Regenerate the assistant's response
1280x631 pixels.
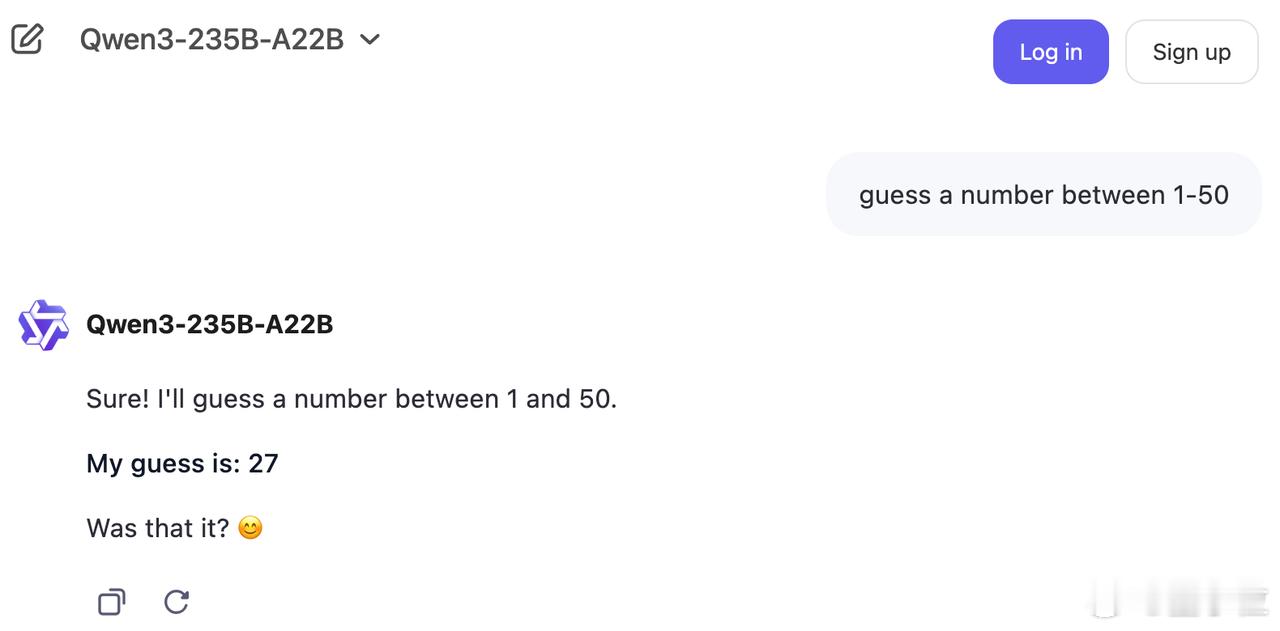point(177,602)
